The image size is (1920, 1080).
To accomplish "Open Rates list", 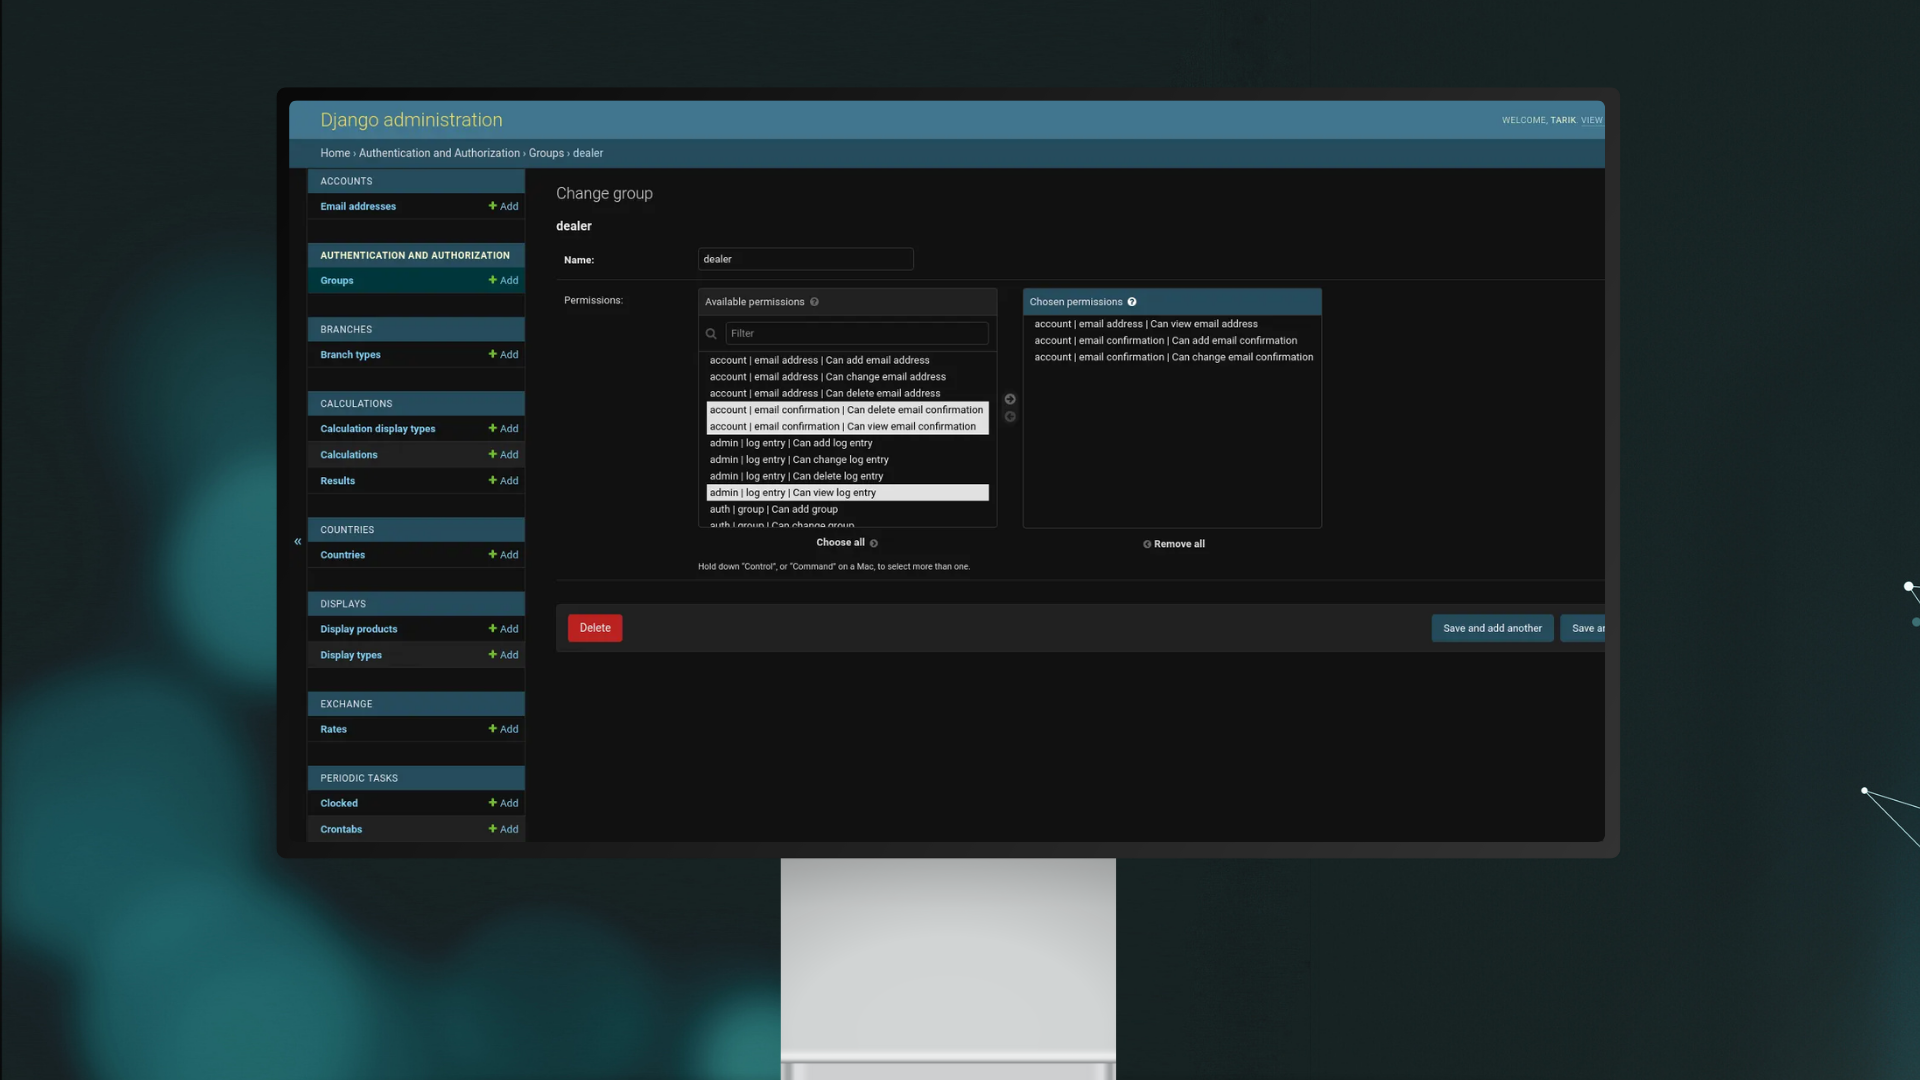I will point(334,728).
